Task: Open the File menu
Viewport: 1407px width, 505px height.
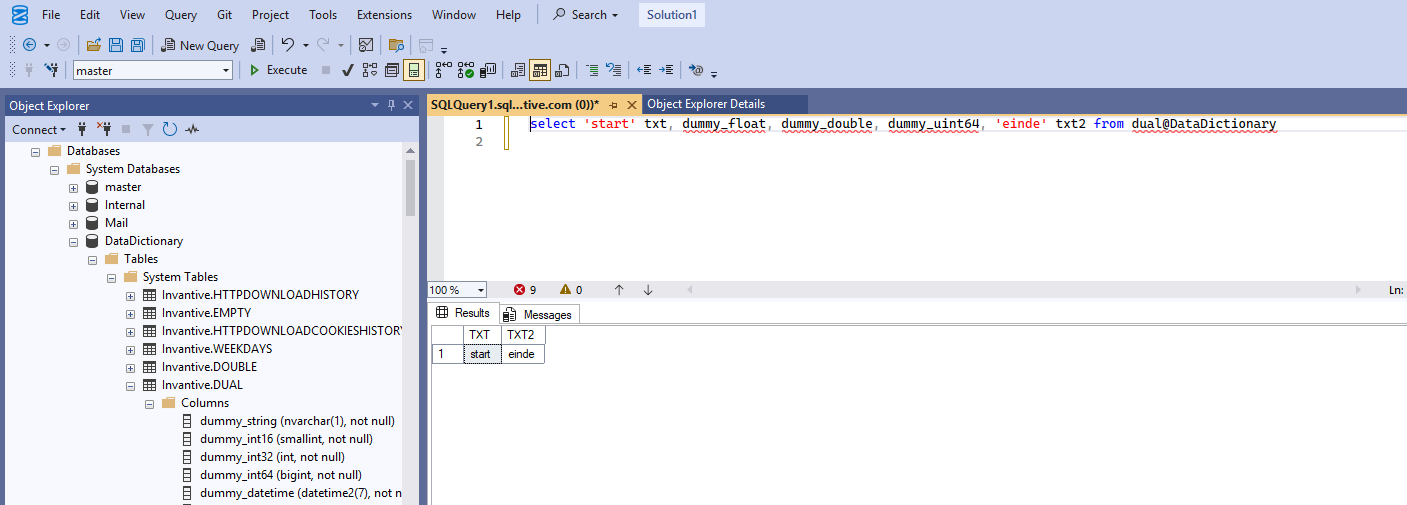Action: [51, 15]
